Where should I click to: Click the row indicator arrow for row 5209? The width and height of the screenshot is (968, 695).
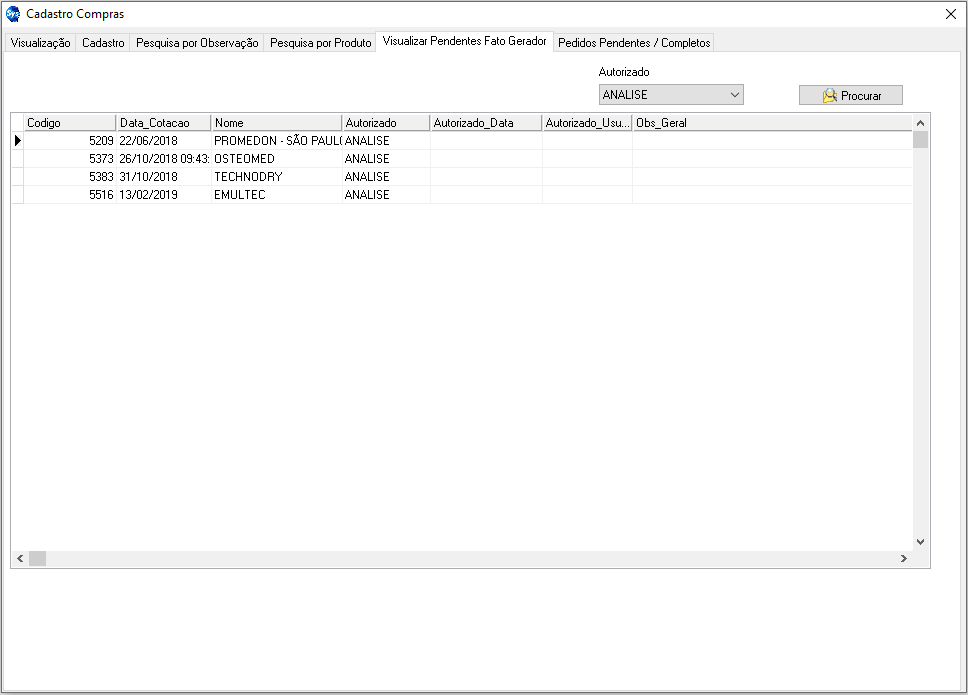pos(17,141)
